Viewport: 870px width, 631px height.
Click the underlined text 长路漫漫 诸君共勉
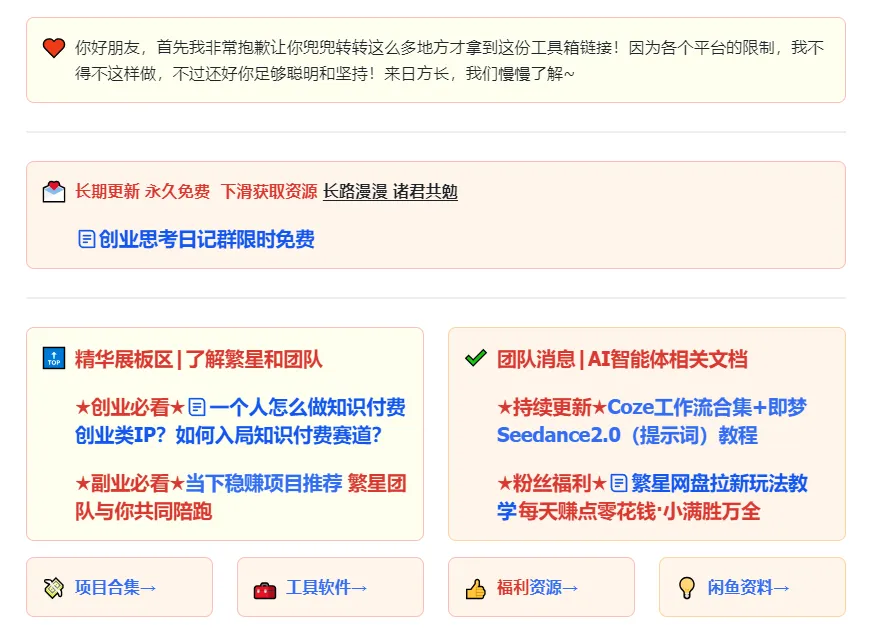(x=391, y=191)
